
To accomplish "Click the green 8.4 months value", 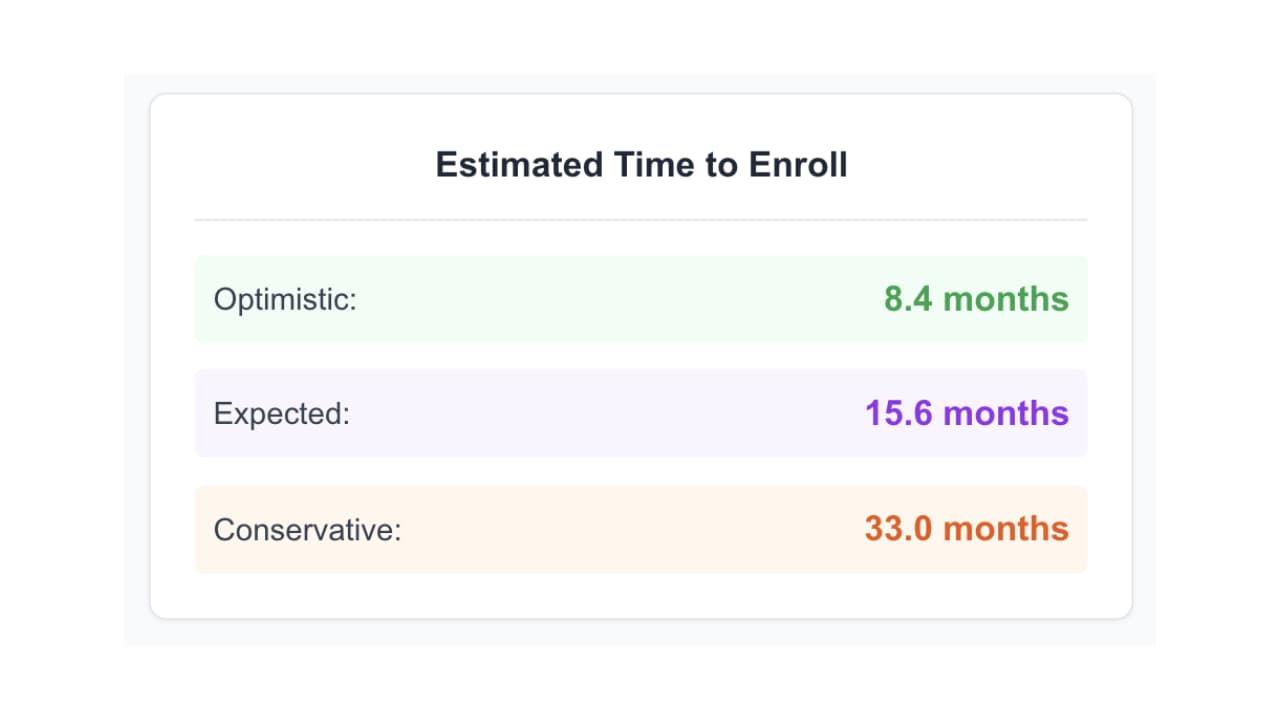I will coord(976,299).
